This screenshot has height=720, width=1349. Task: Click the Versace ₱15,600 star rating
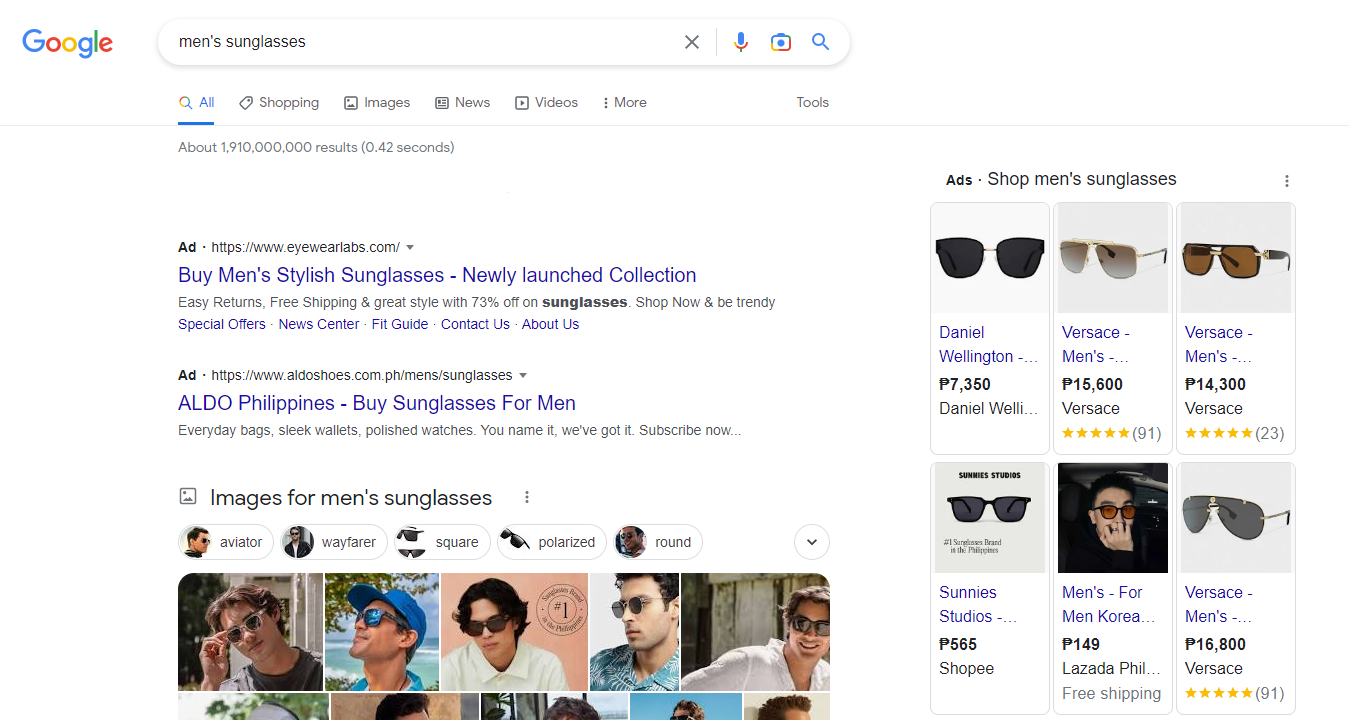(x=1112, y=433)
